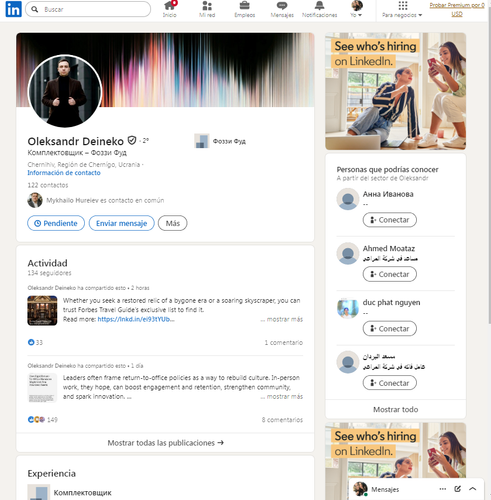Image resolution: width=491 pixels, height=500 pixels.
Task: Click the Pendiente button
Action: tap(56, 223)
